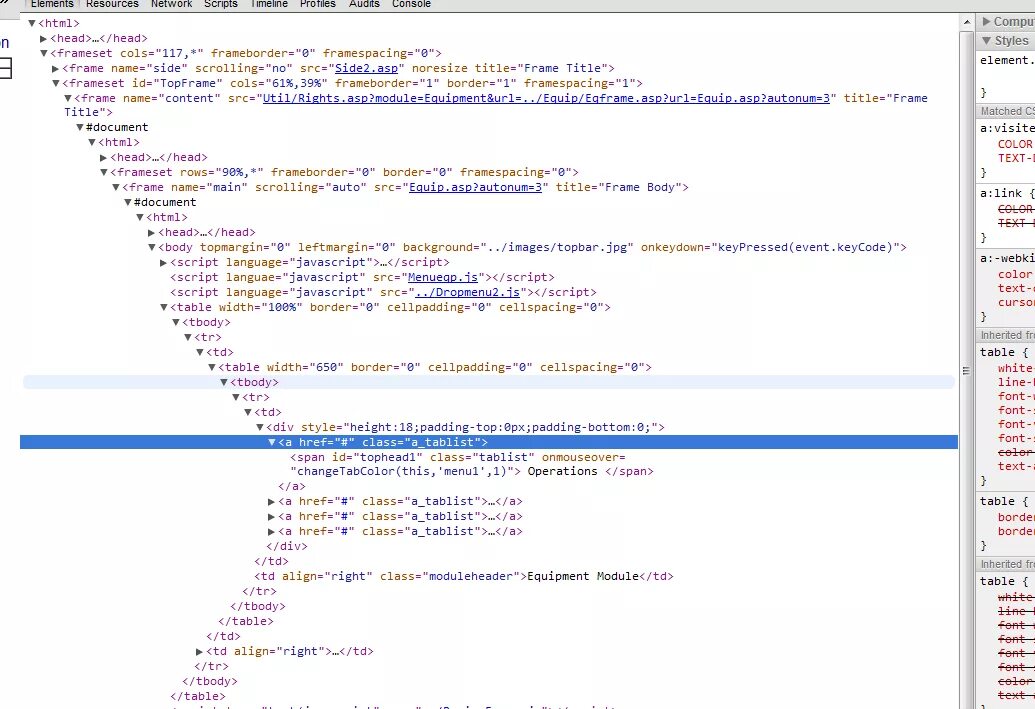Open the Network tab
1035x709 pixels.
(x=172, y=4)
